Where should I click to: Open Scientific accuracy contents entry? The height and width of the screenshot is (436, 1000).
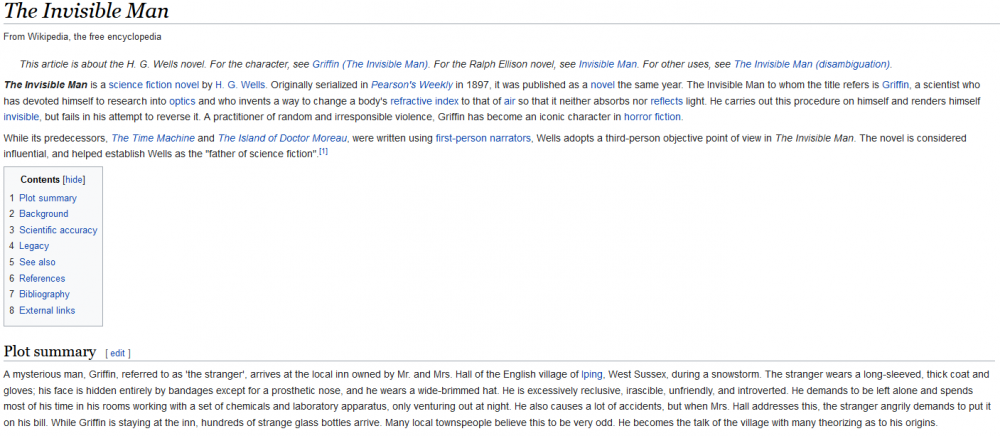pos(58,230)
